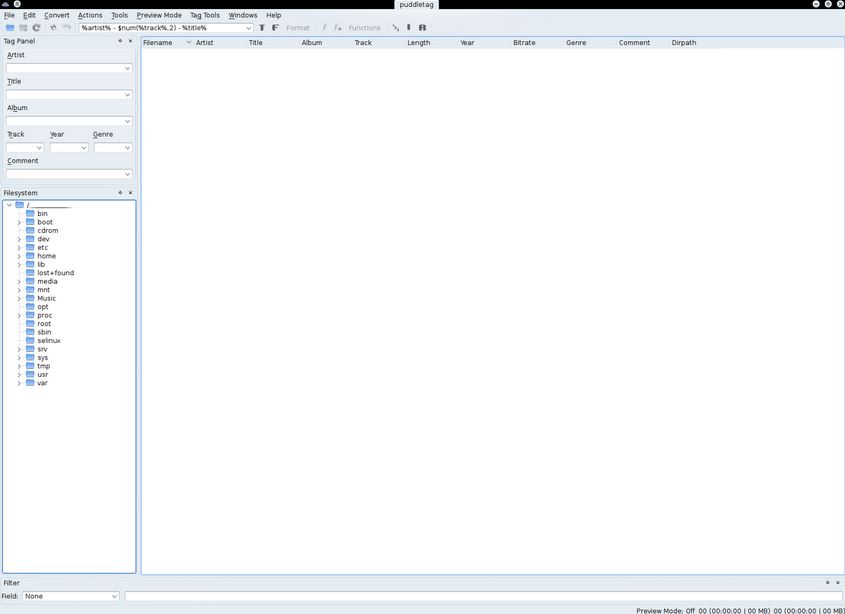Click the Functions toolbar button
The width and height of the screenshot is (845, 614).
click(363, 28)
